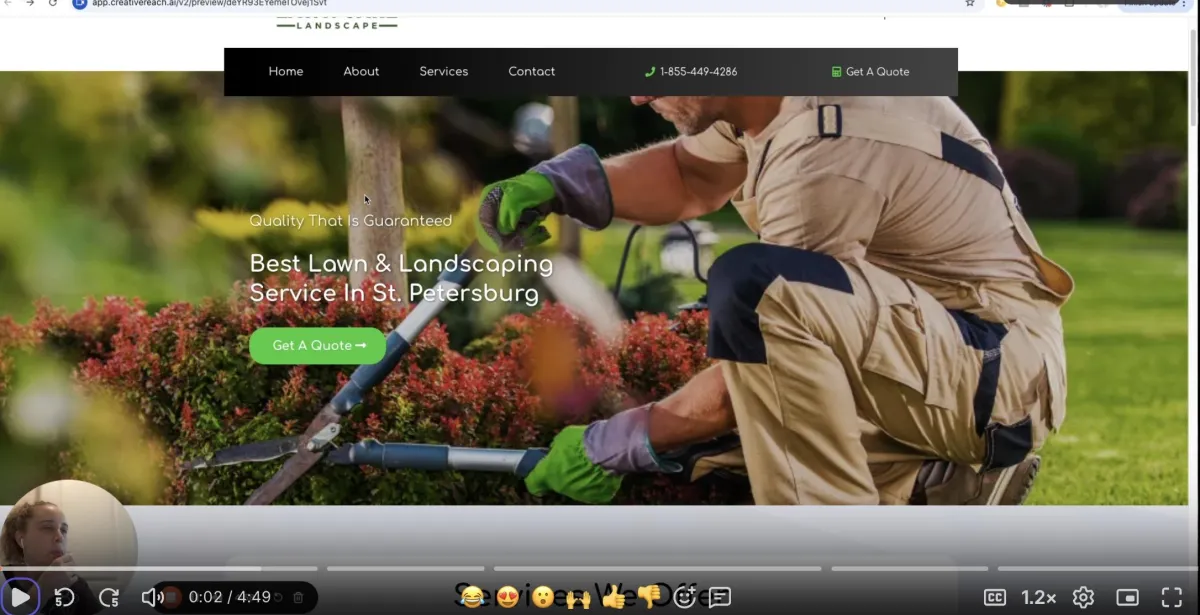This screenshot has height=615, width=1200.
Task: Click phone number 1-855-449-4286
Action: 691,72
